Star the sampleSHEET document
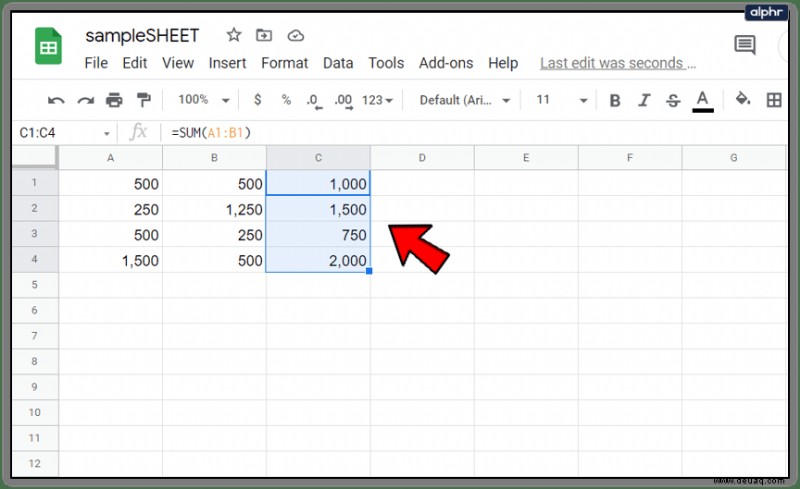This screenshot has height=489, width=800. pos(234,35)
